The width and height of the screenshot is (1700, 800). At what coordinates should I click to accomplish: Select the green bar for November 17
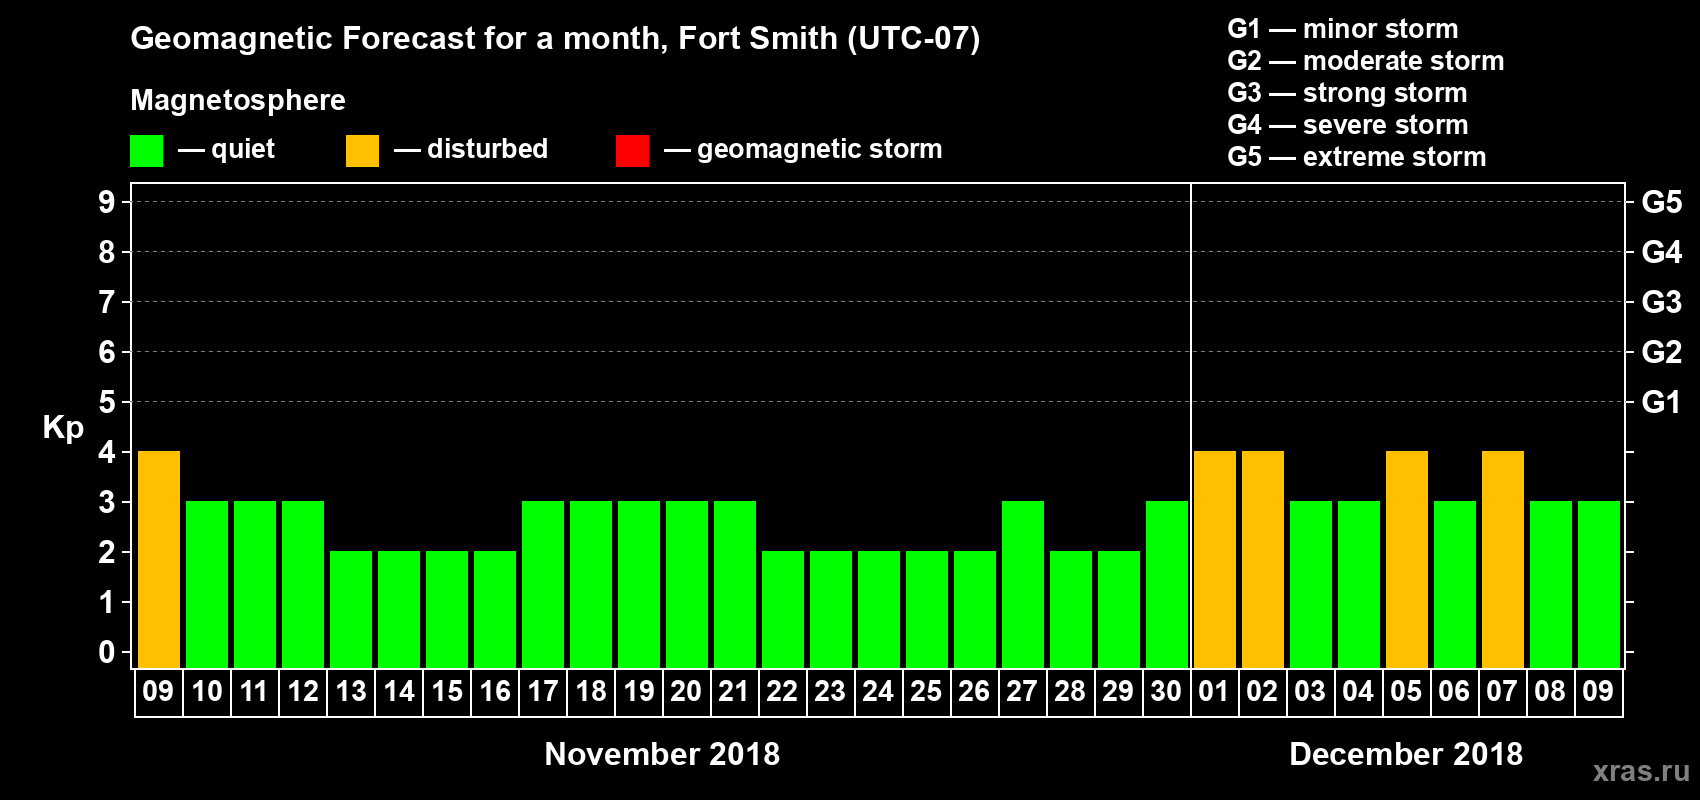coord(543,584)
